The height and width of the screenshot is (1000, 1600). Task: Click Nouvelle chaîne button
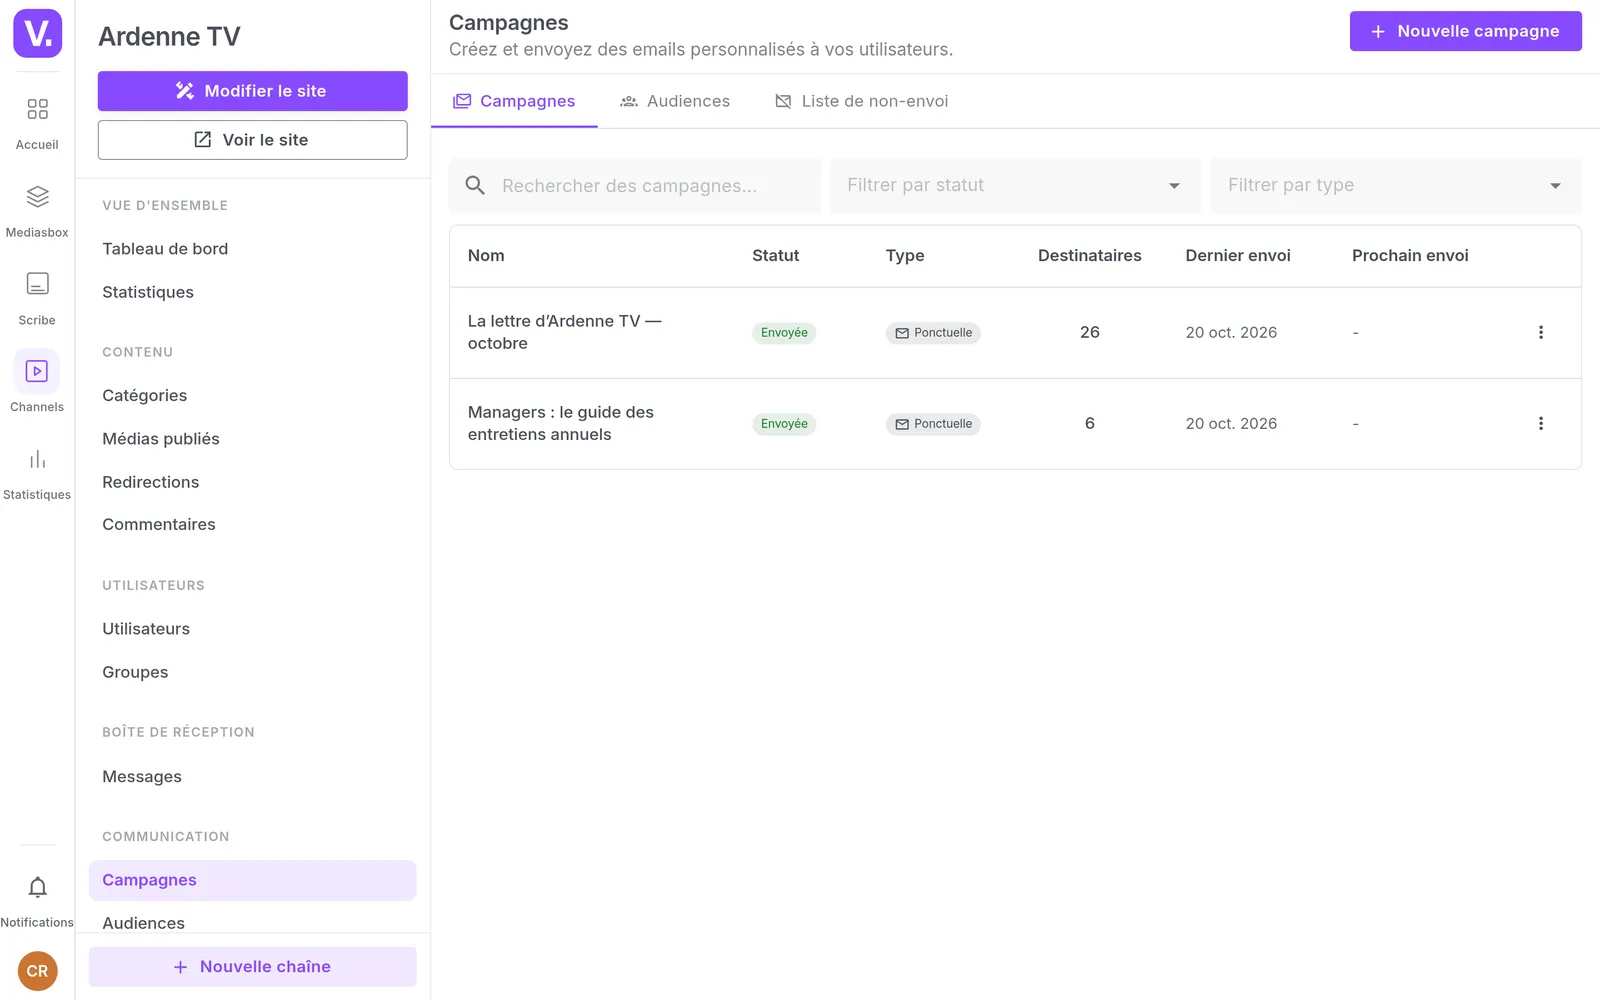tap(252, 967)
